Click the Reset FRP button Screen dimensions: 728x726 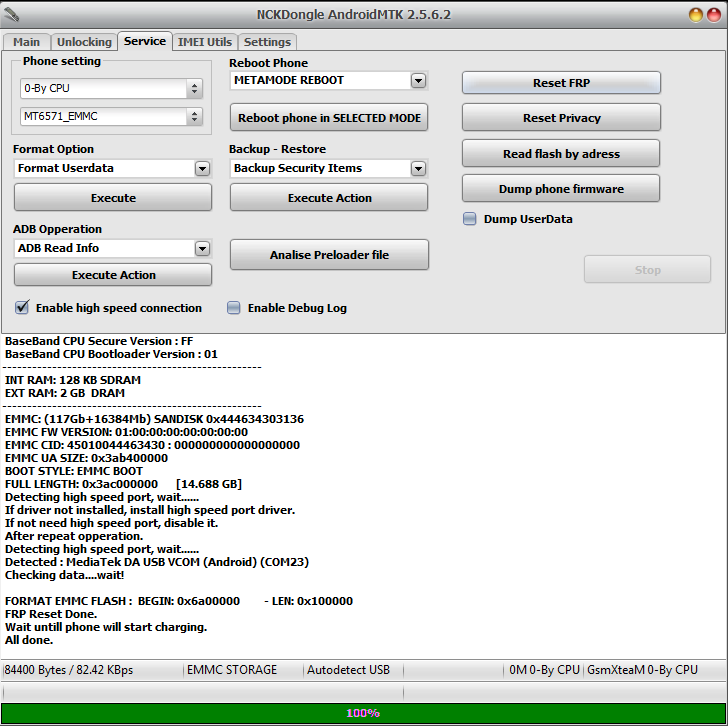(561, 83)
